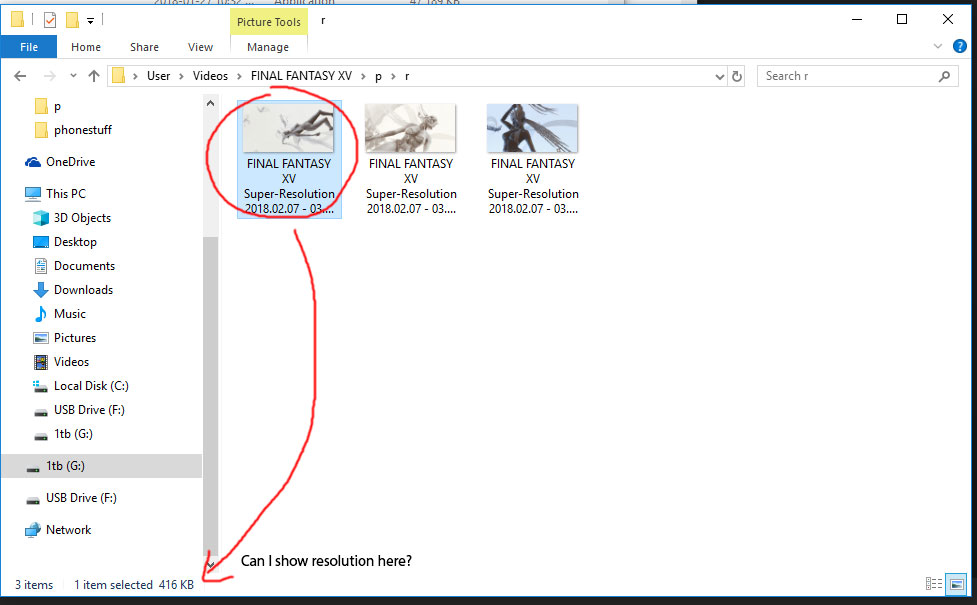Screen dimensions: 977x605
Task: Expand the address bar history dropdown
Action: 720,76
